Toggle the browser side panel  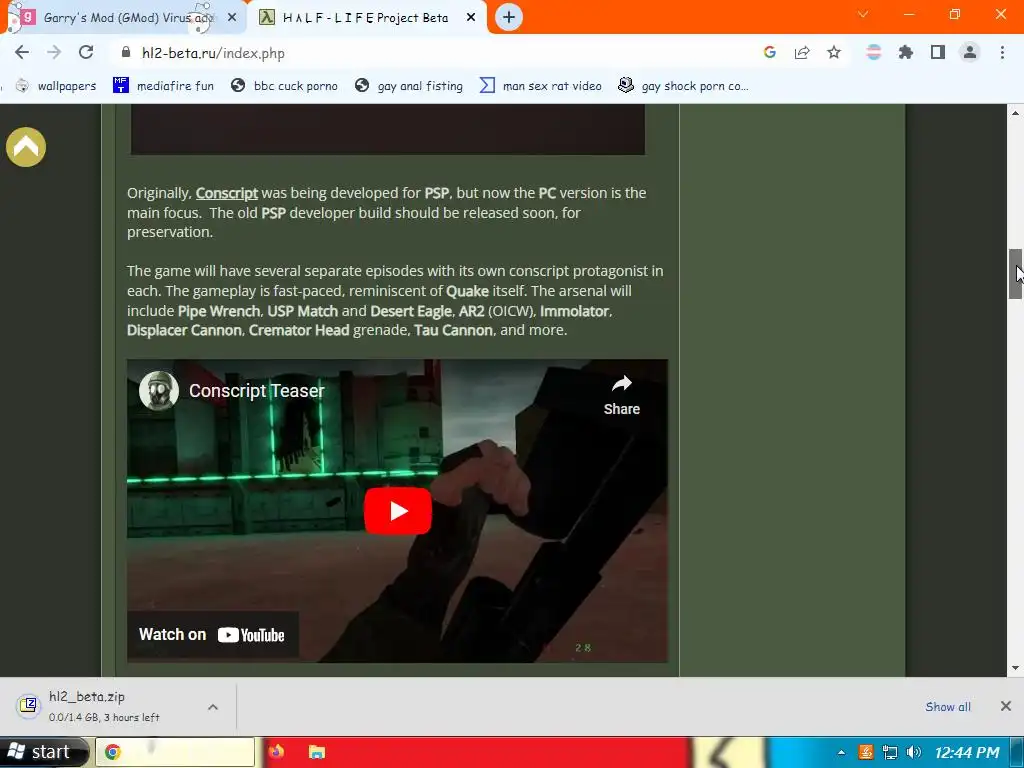[x=938, y=52]
